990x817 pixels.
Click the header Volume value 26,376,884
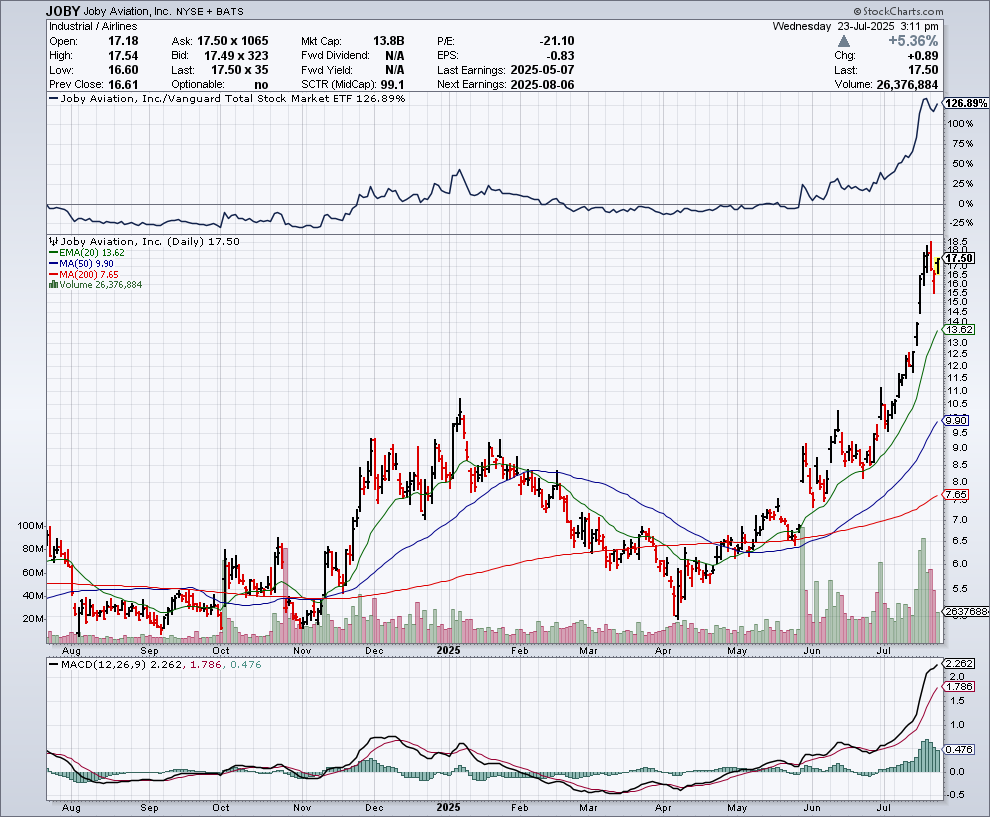pyautogui.click(x=907, y=85)
